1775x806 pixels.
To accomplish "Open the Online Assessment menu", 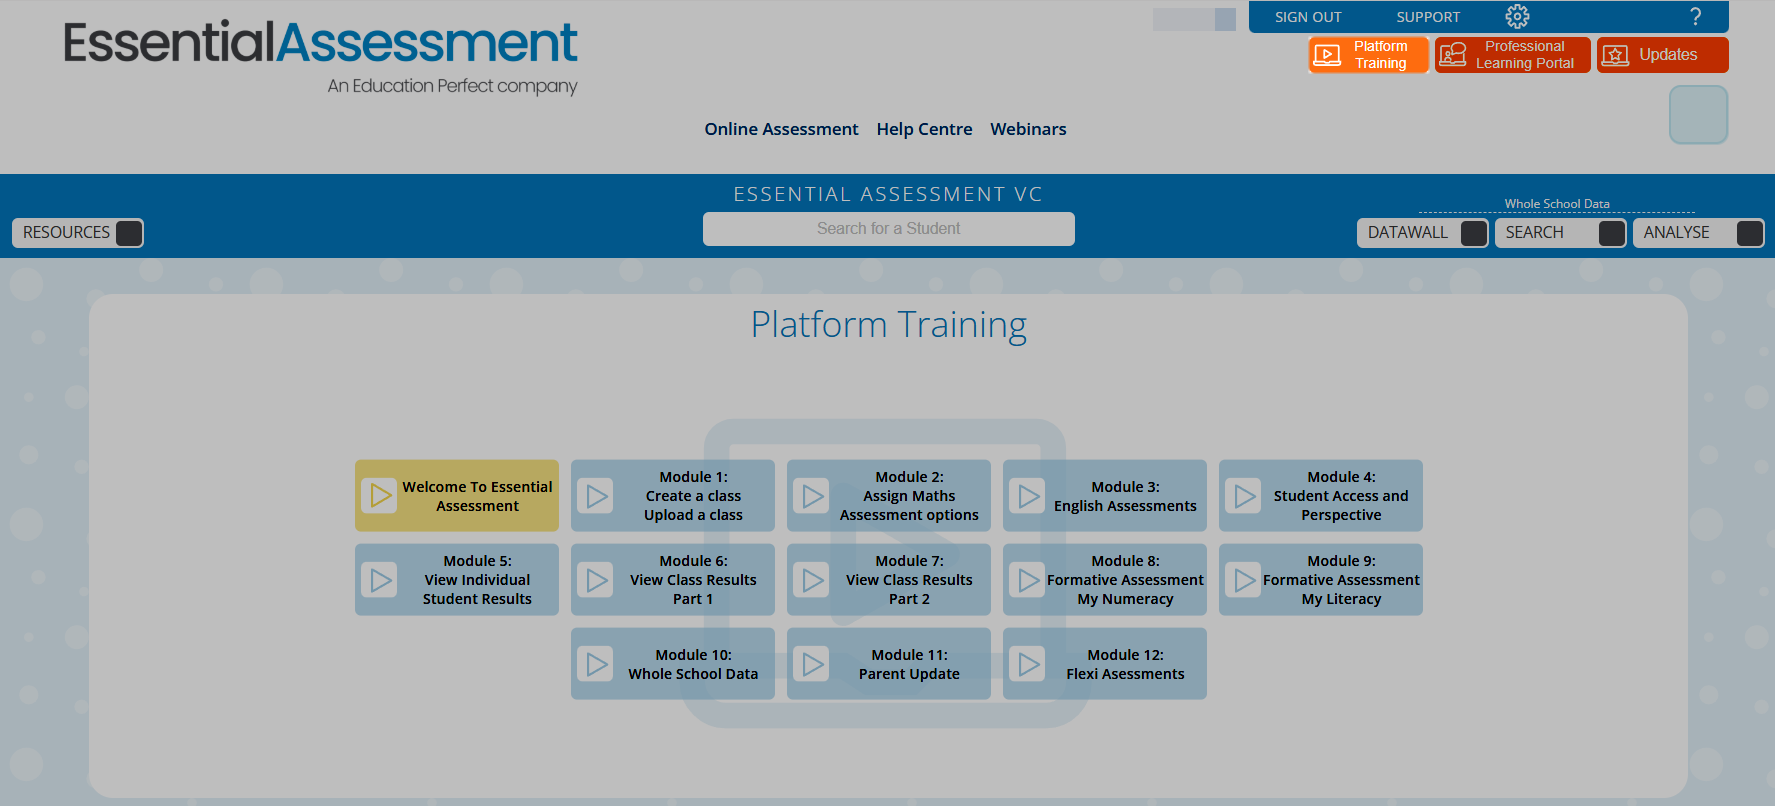I will pos(781,129).
